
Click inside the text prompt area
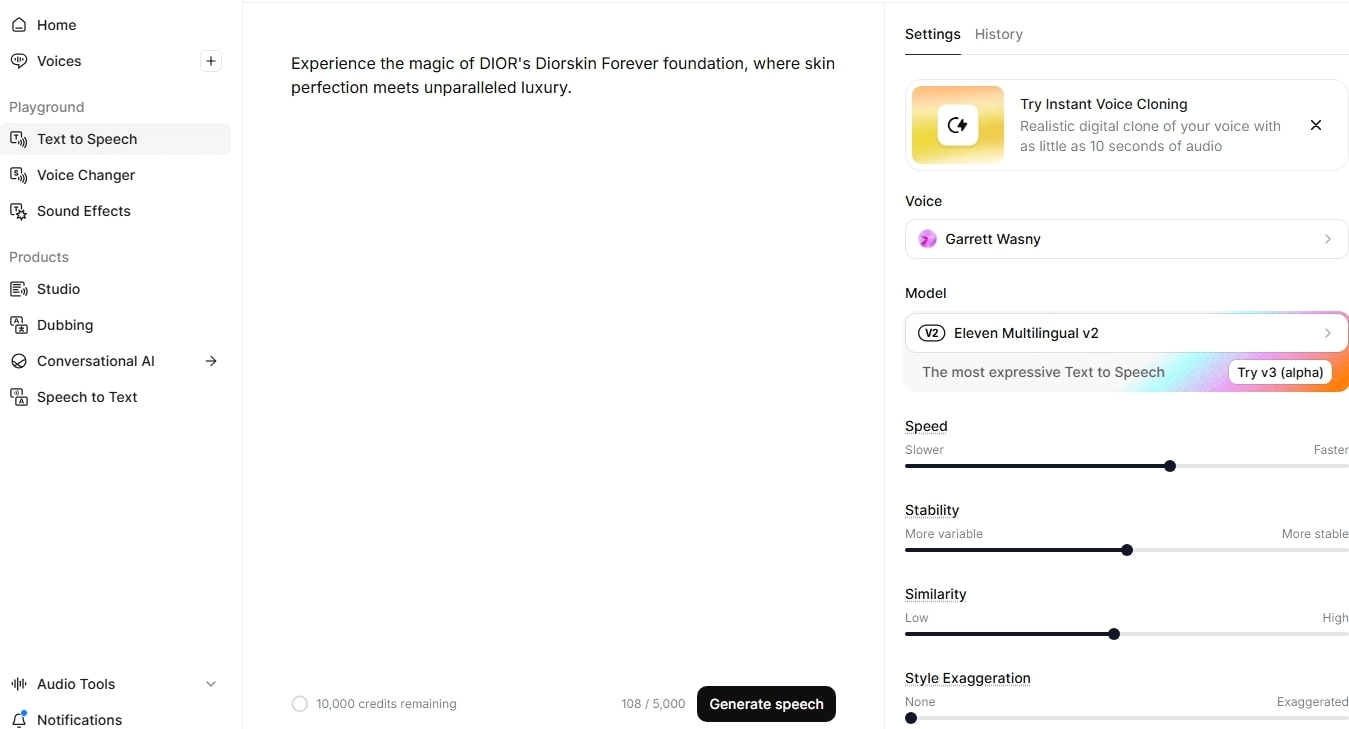[x=562, y=75]
